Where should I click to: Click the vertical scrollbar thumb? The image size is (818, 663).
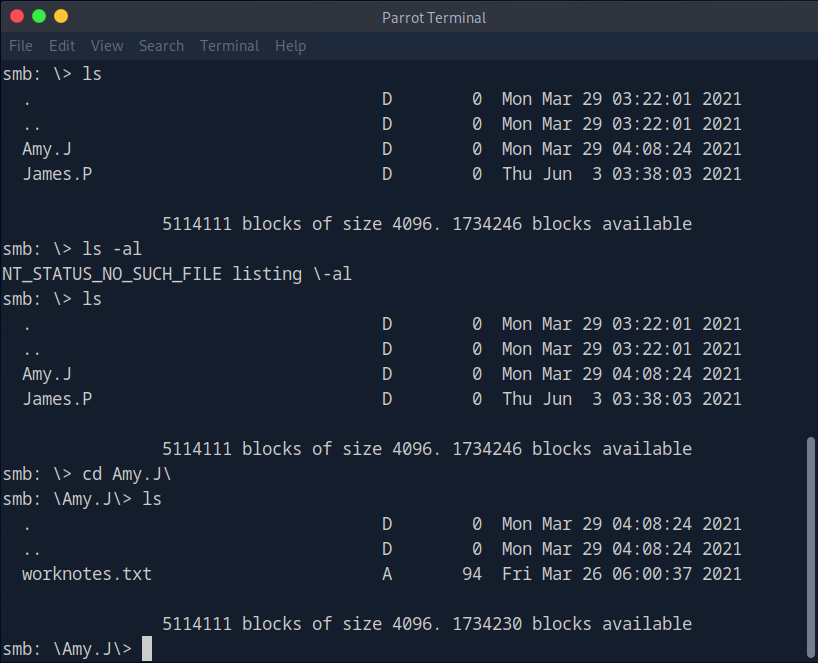tap(811, 545)
